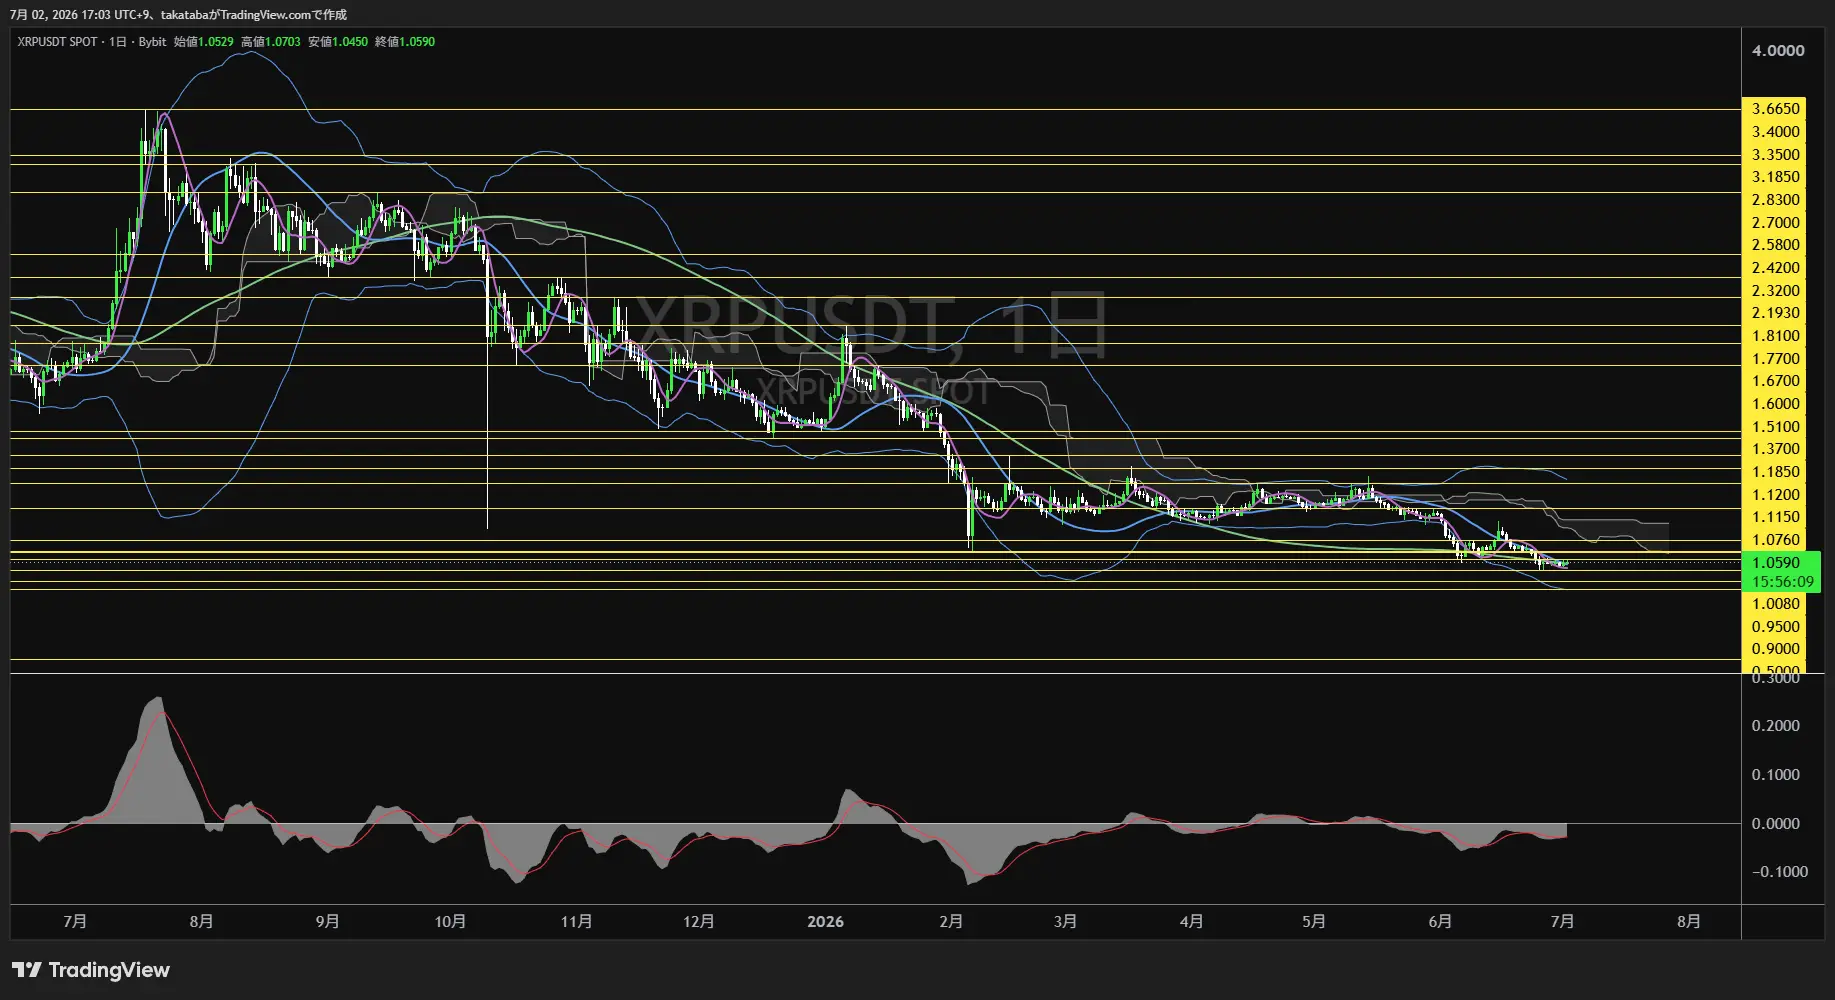Click the 1.7700 price level label
This screenshot has height=1000, width=1835.
point(1776,359)
